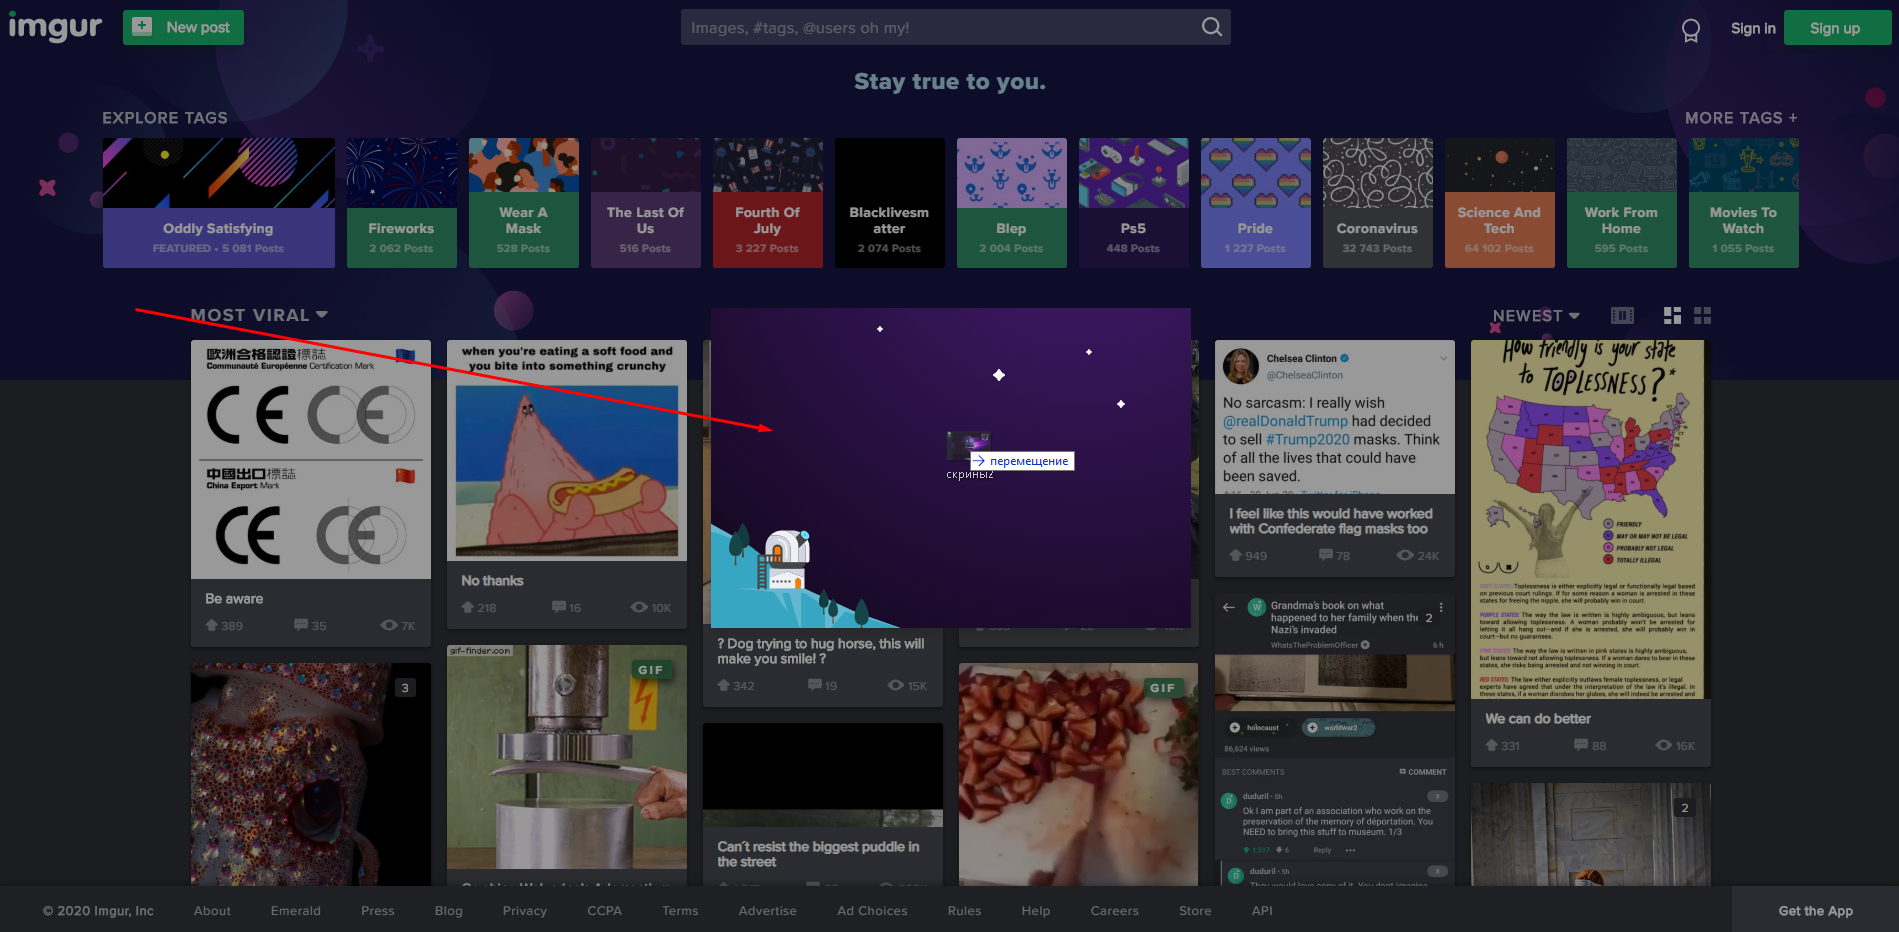Open the Get the App link
Screen dimensions: 1899x932
[1815, 910]
